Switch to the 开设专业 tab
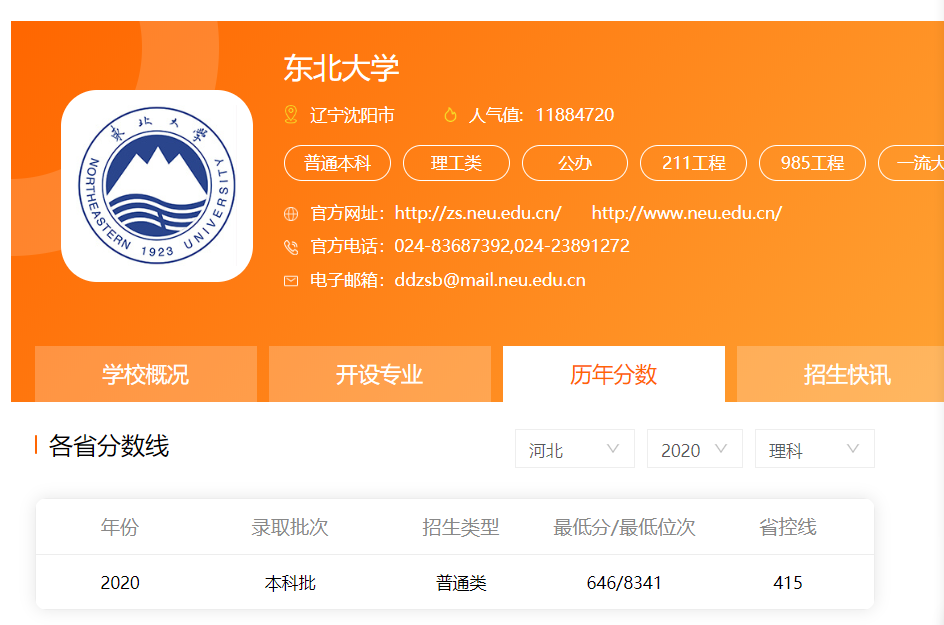944x625 pixels. (380, 374)
